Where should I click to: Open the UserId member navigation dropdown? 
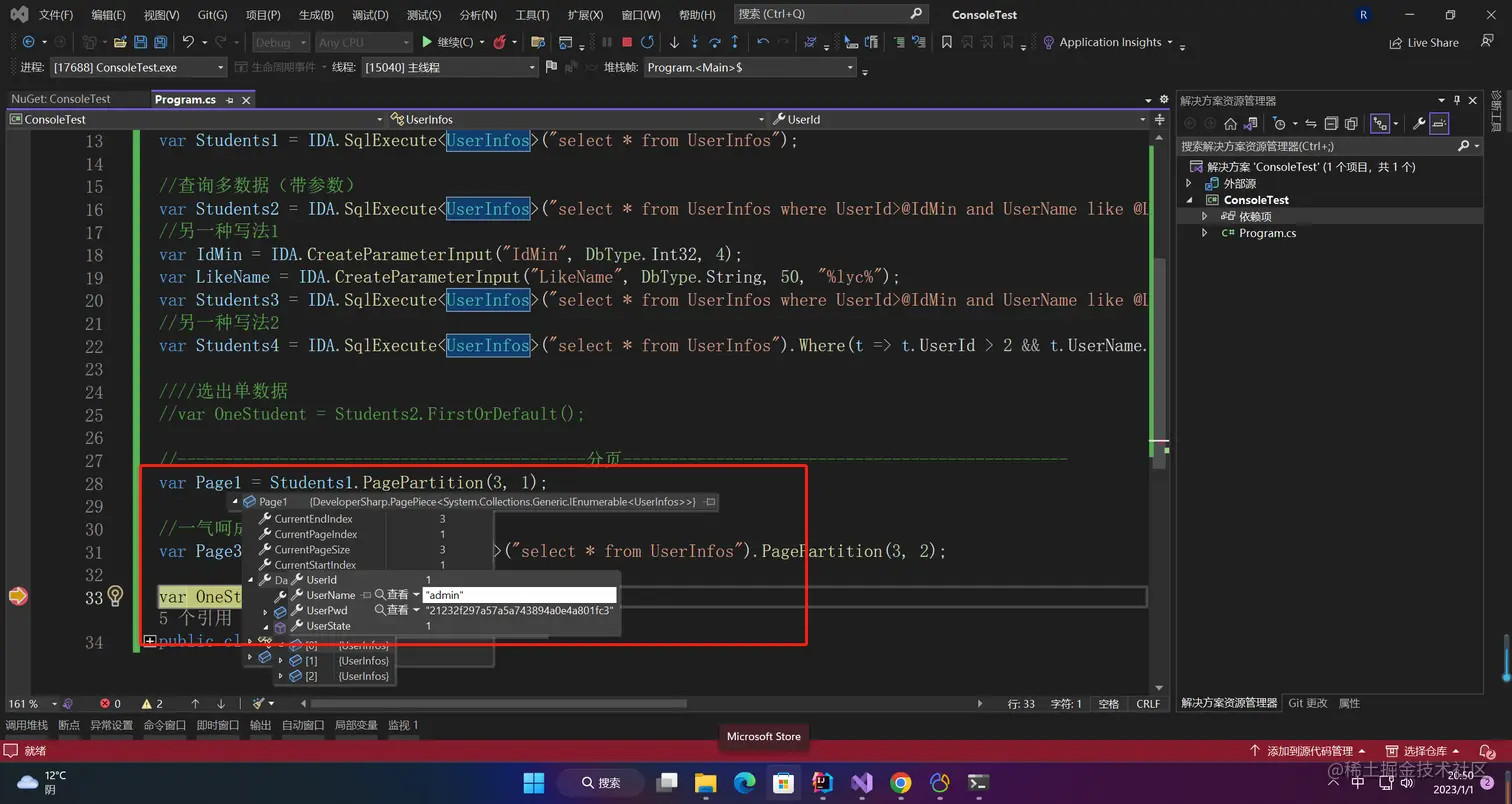point(961,119)
